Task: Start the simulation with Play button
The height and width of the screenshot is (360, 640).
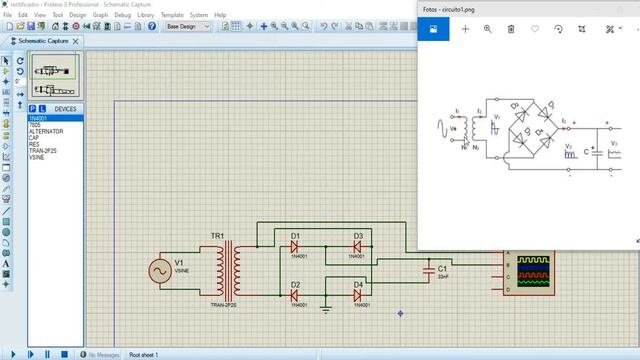Action: [x=13, y=354]
